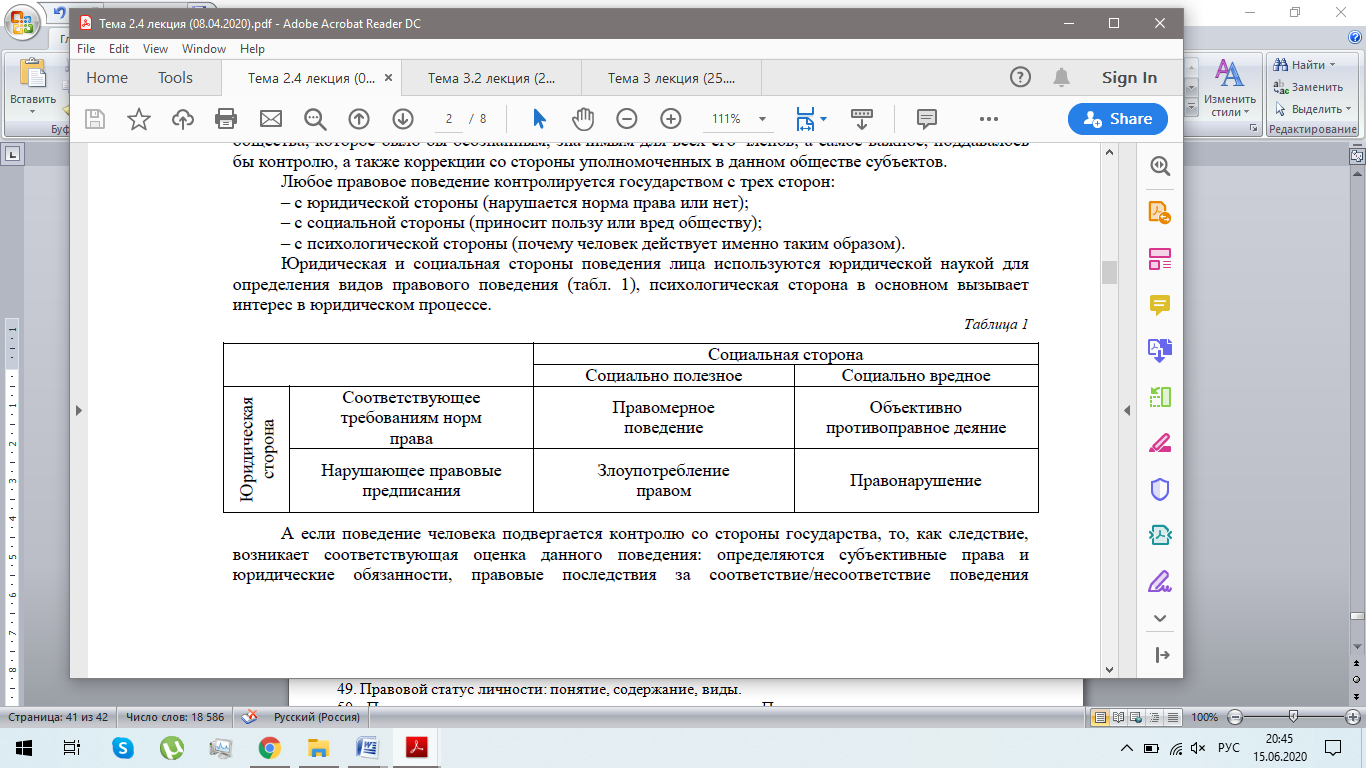This screenshot has height=768, width=1366.
Task: Switch to Тема 3 лекция (25 tab
Action: click(x=671, y=77)
